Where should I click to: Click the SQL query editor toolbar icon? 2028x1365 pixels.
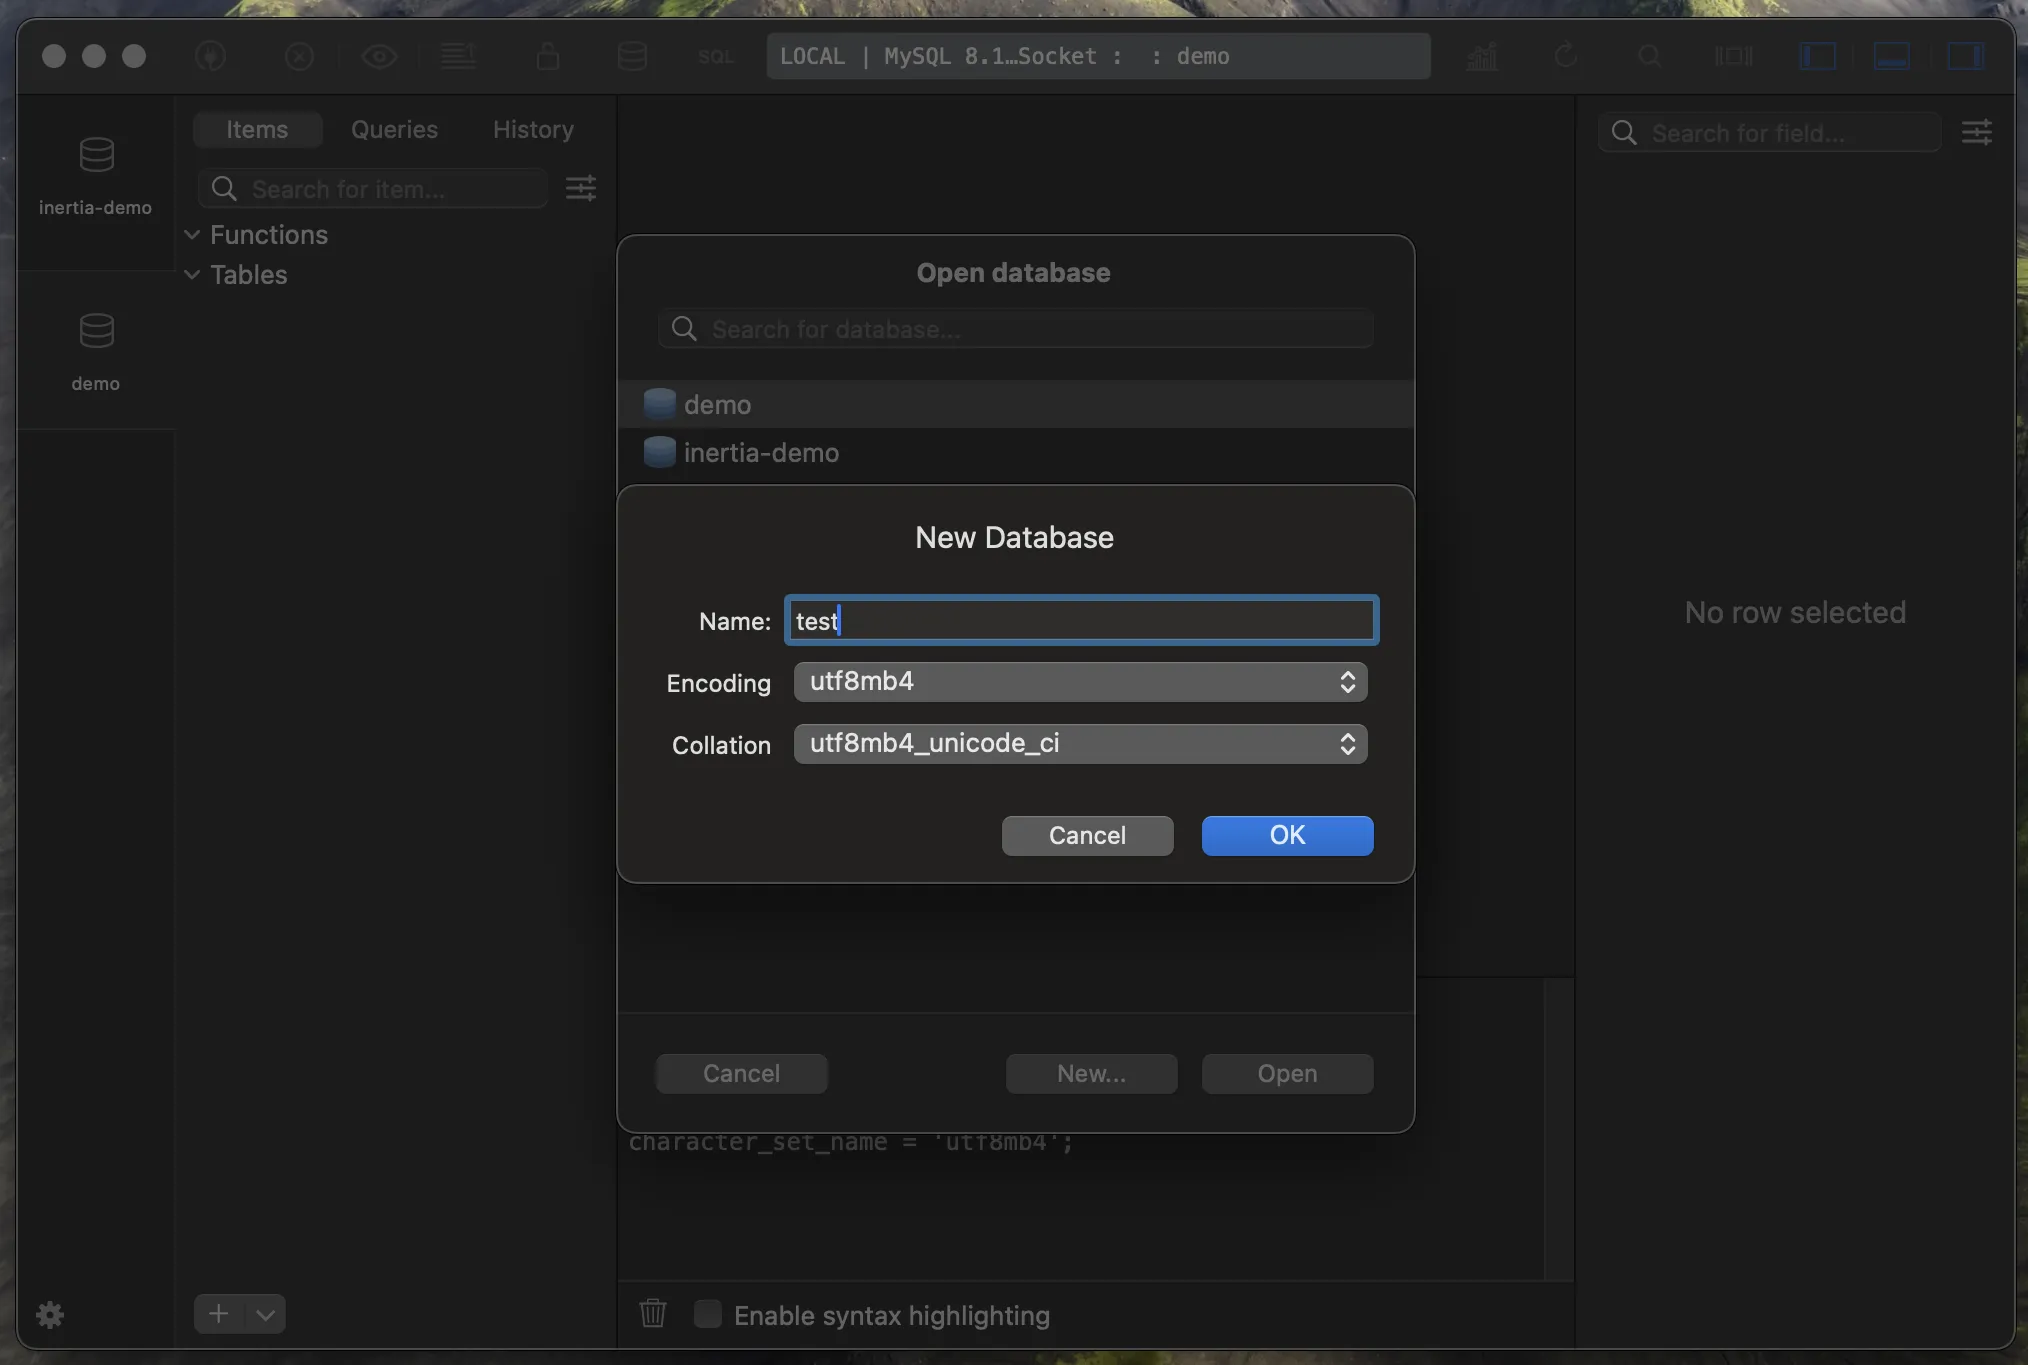[715, 57]
